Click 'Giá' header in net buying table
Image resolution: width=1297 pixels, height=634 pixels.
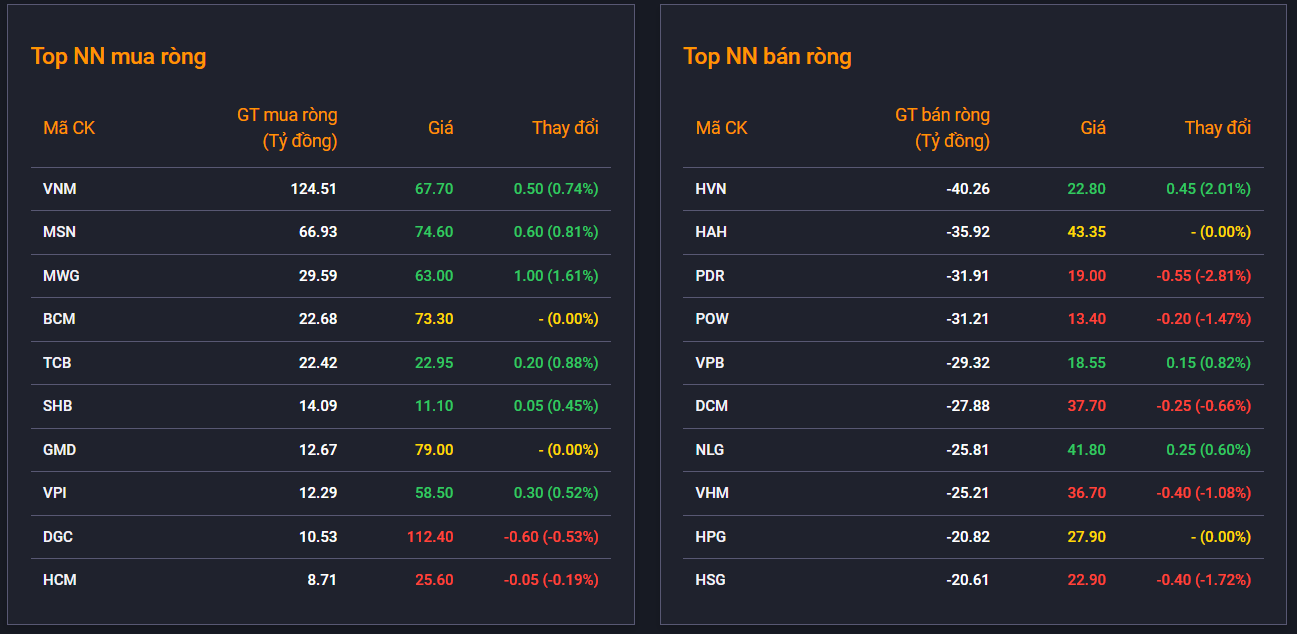tap(440, 128)
